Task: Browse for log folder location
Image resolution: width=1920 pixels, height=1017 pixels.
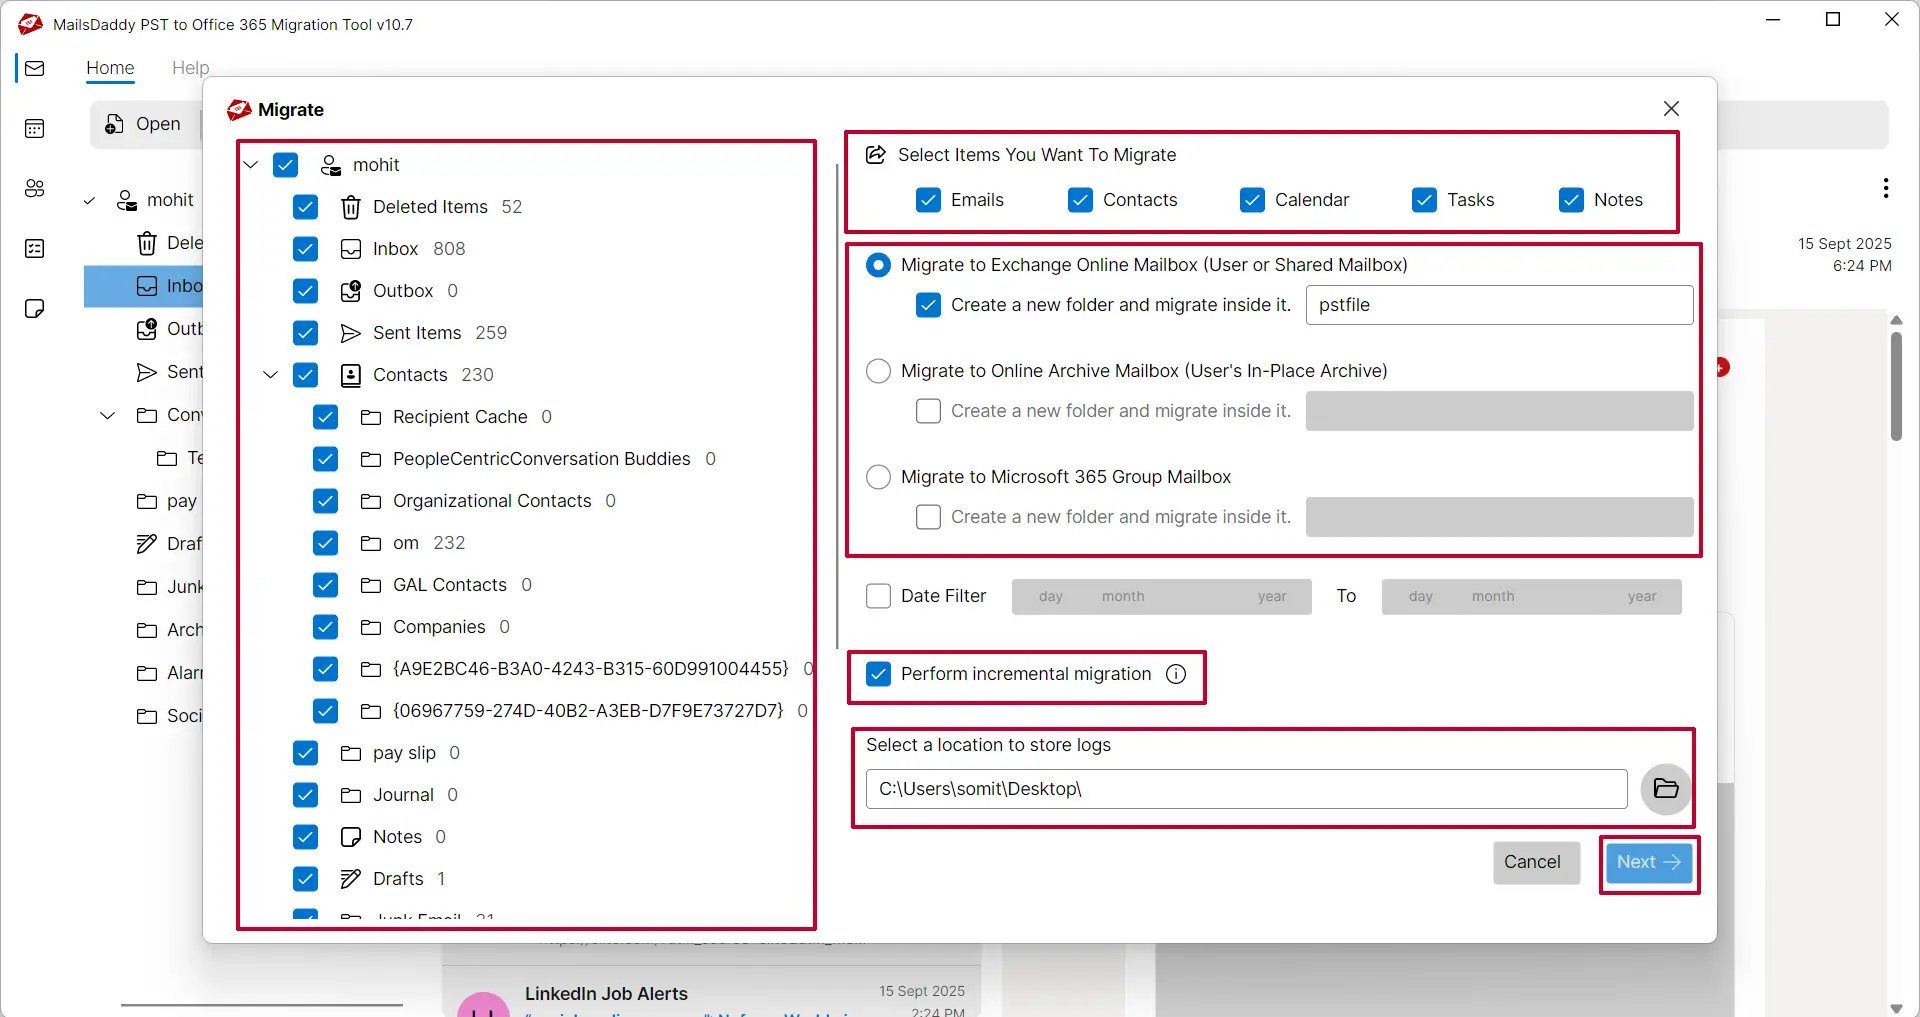Action: pos(1666,789)
